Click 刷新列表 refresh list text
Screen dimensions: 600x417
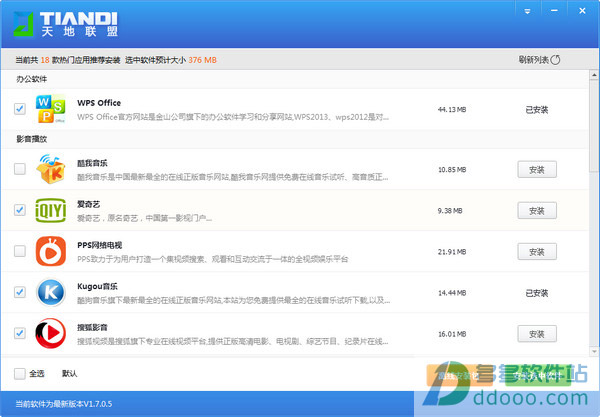coord(534,60)
